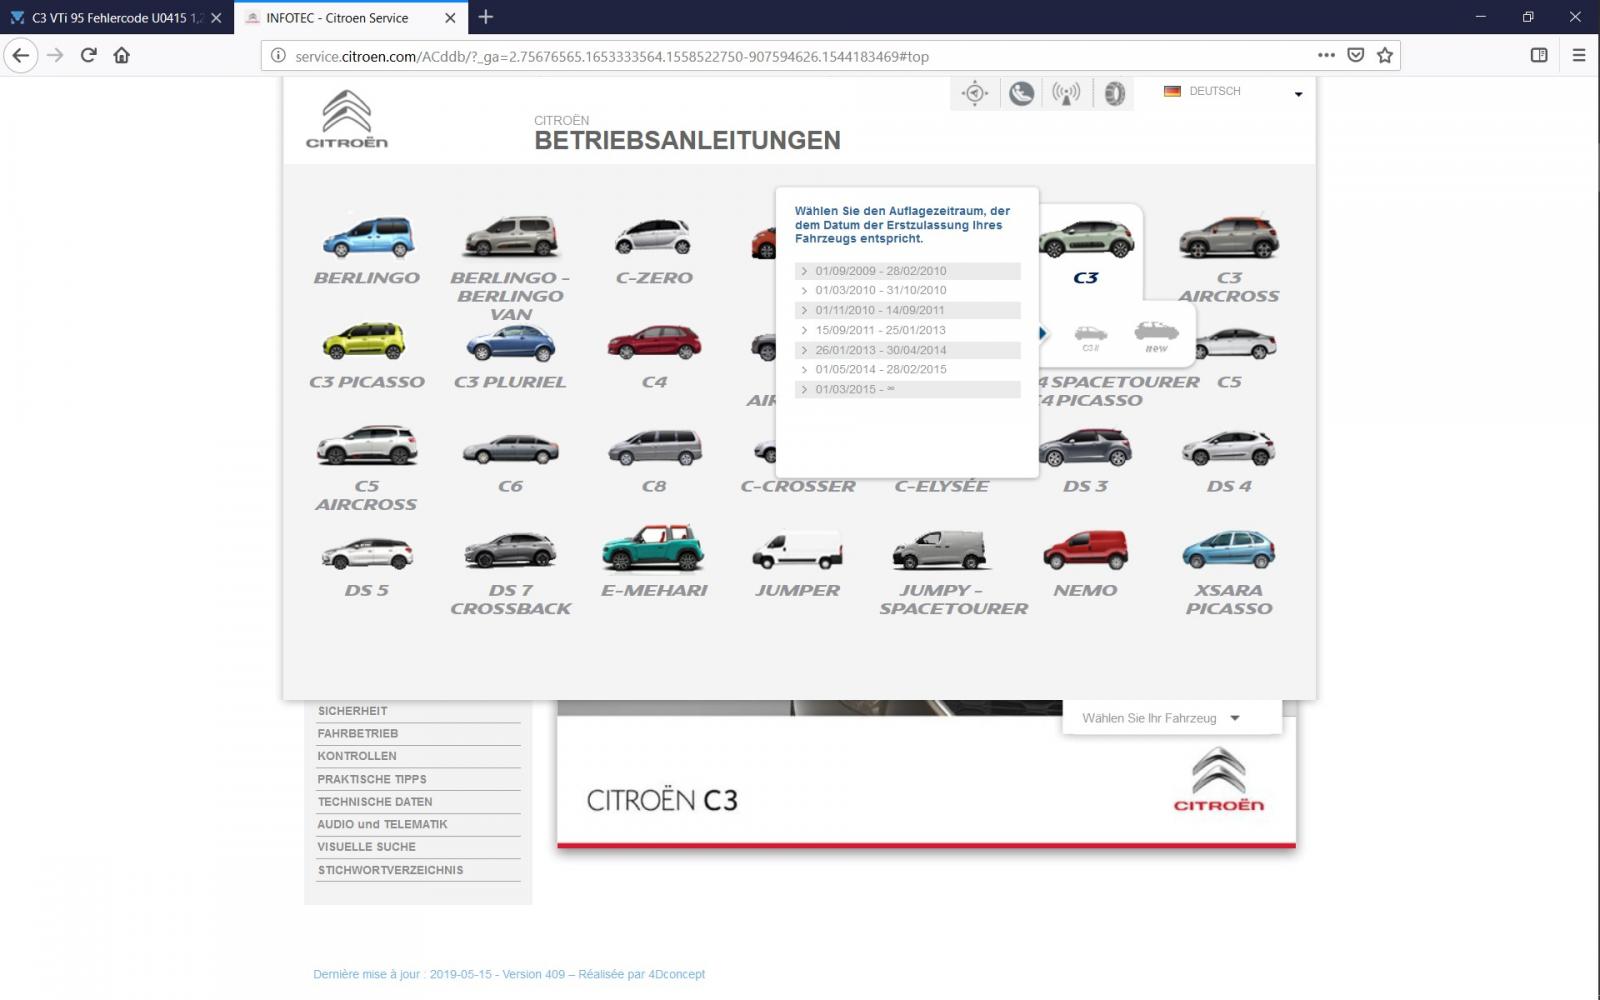
Task: Select date range starting 01/03/2015
Action: point(908,389)
